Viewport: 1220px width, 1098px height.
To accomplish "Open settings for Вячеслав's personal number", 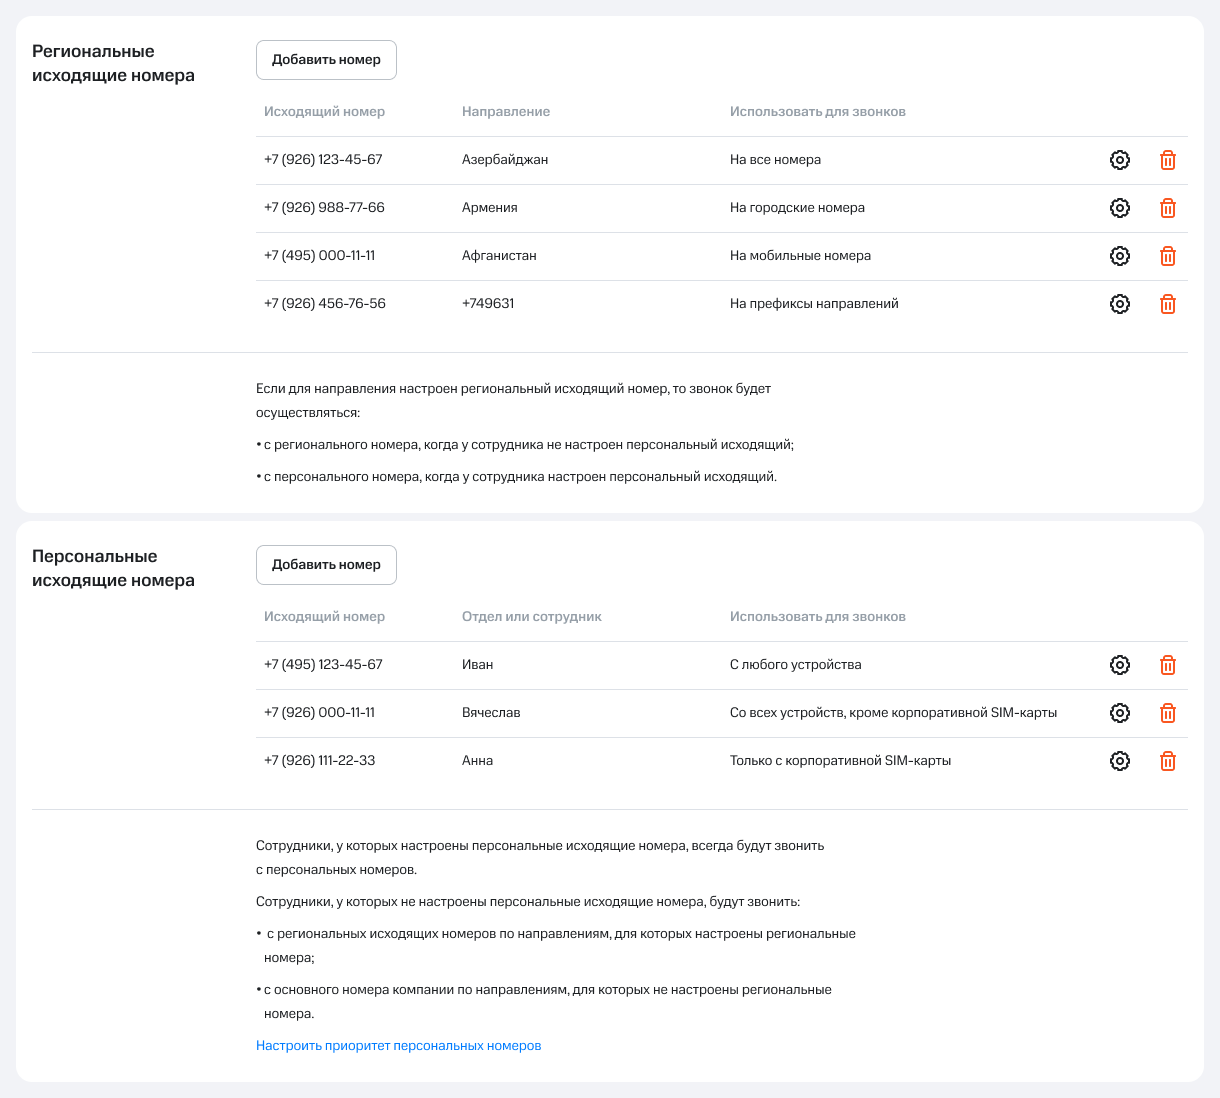I will tap(1120, 713).
